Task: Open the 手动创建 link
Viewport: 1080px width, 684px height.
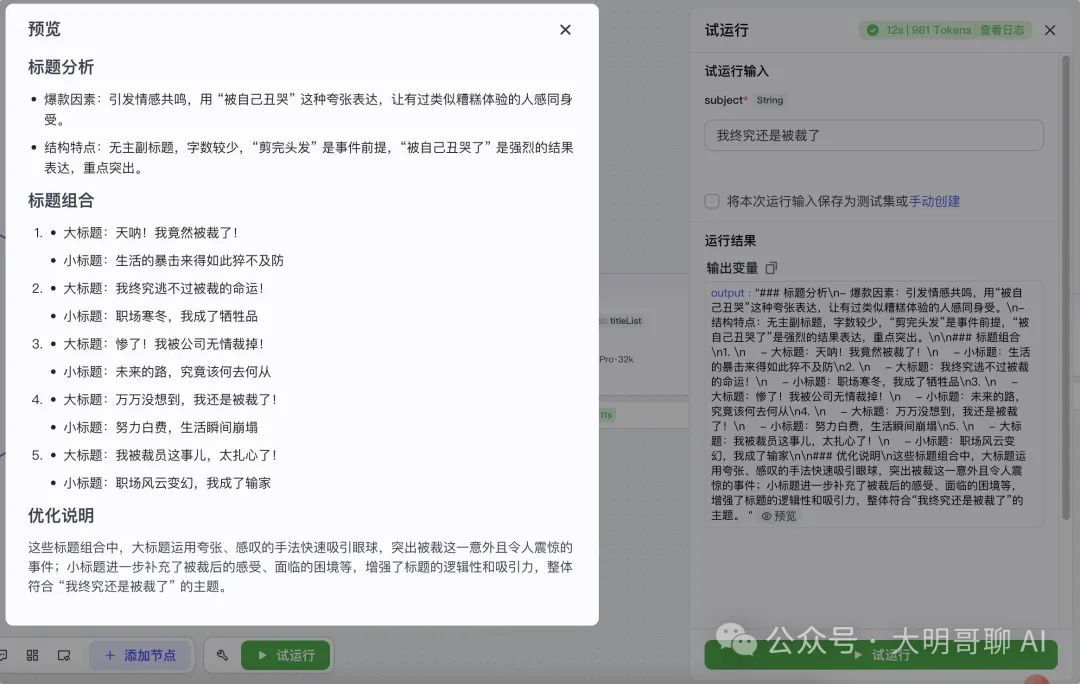Action: [x=934, y=201]
